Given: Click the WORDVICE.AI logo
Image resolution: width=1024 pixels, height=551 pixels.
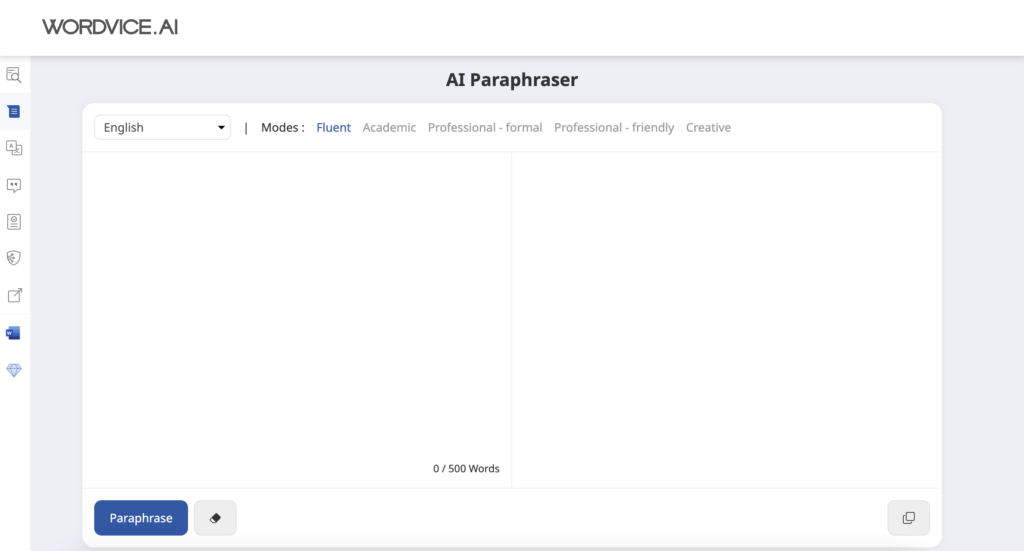Looking at the screenshot, I should click(110, 27).
